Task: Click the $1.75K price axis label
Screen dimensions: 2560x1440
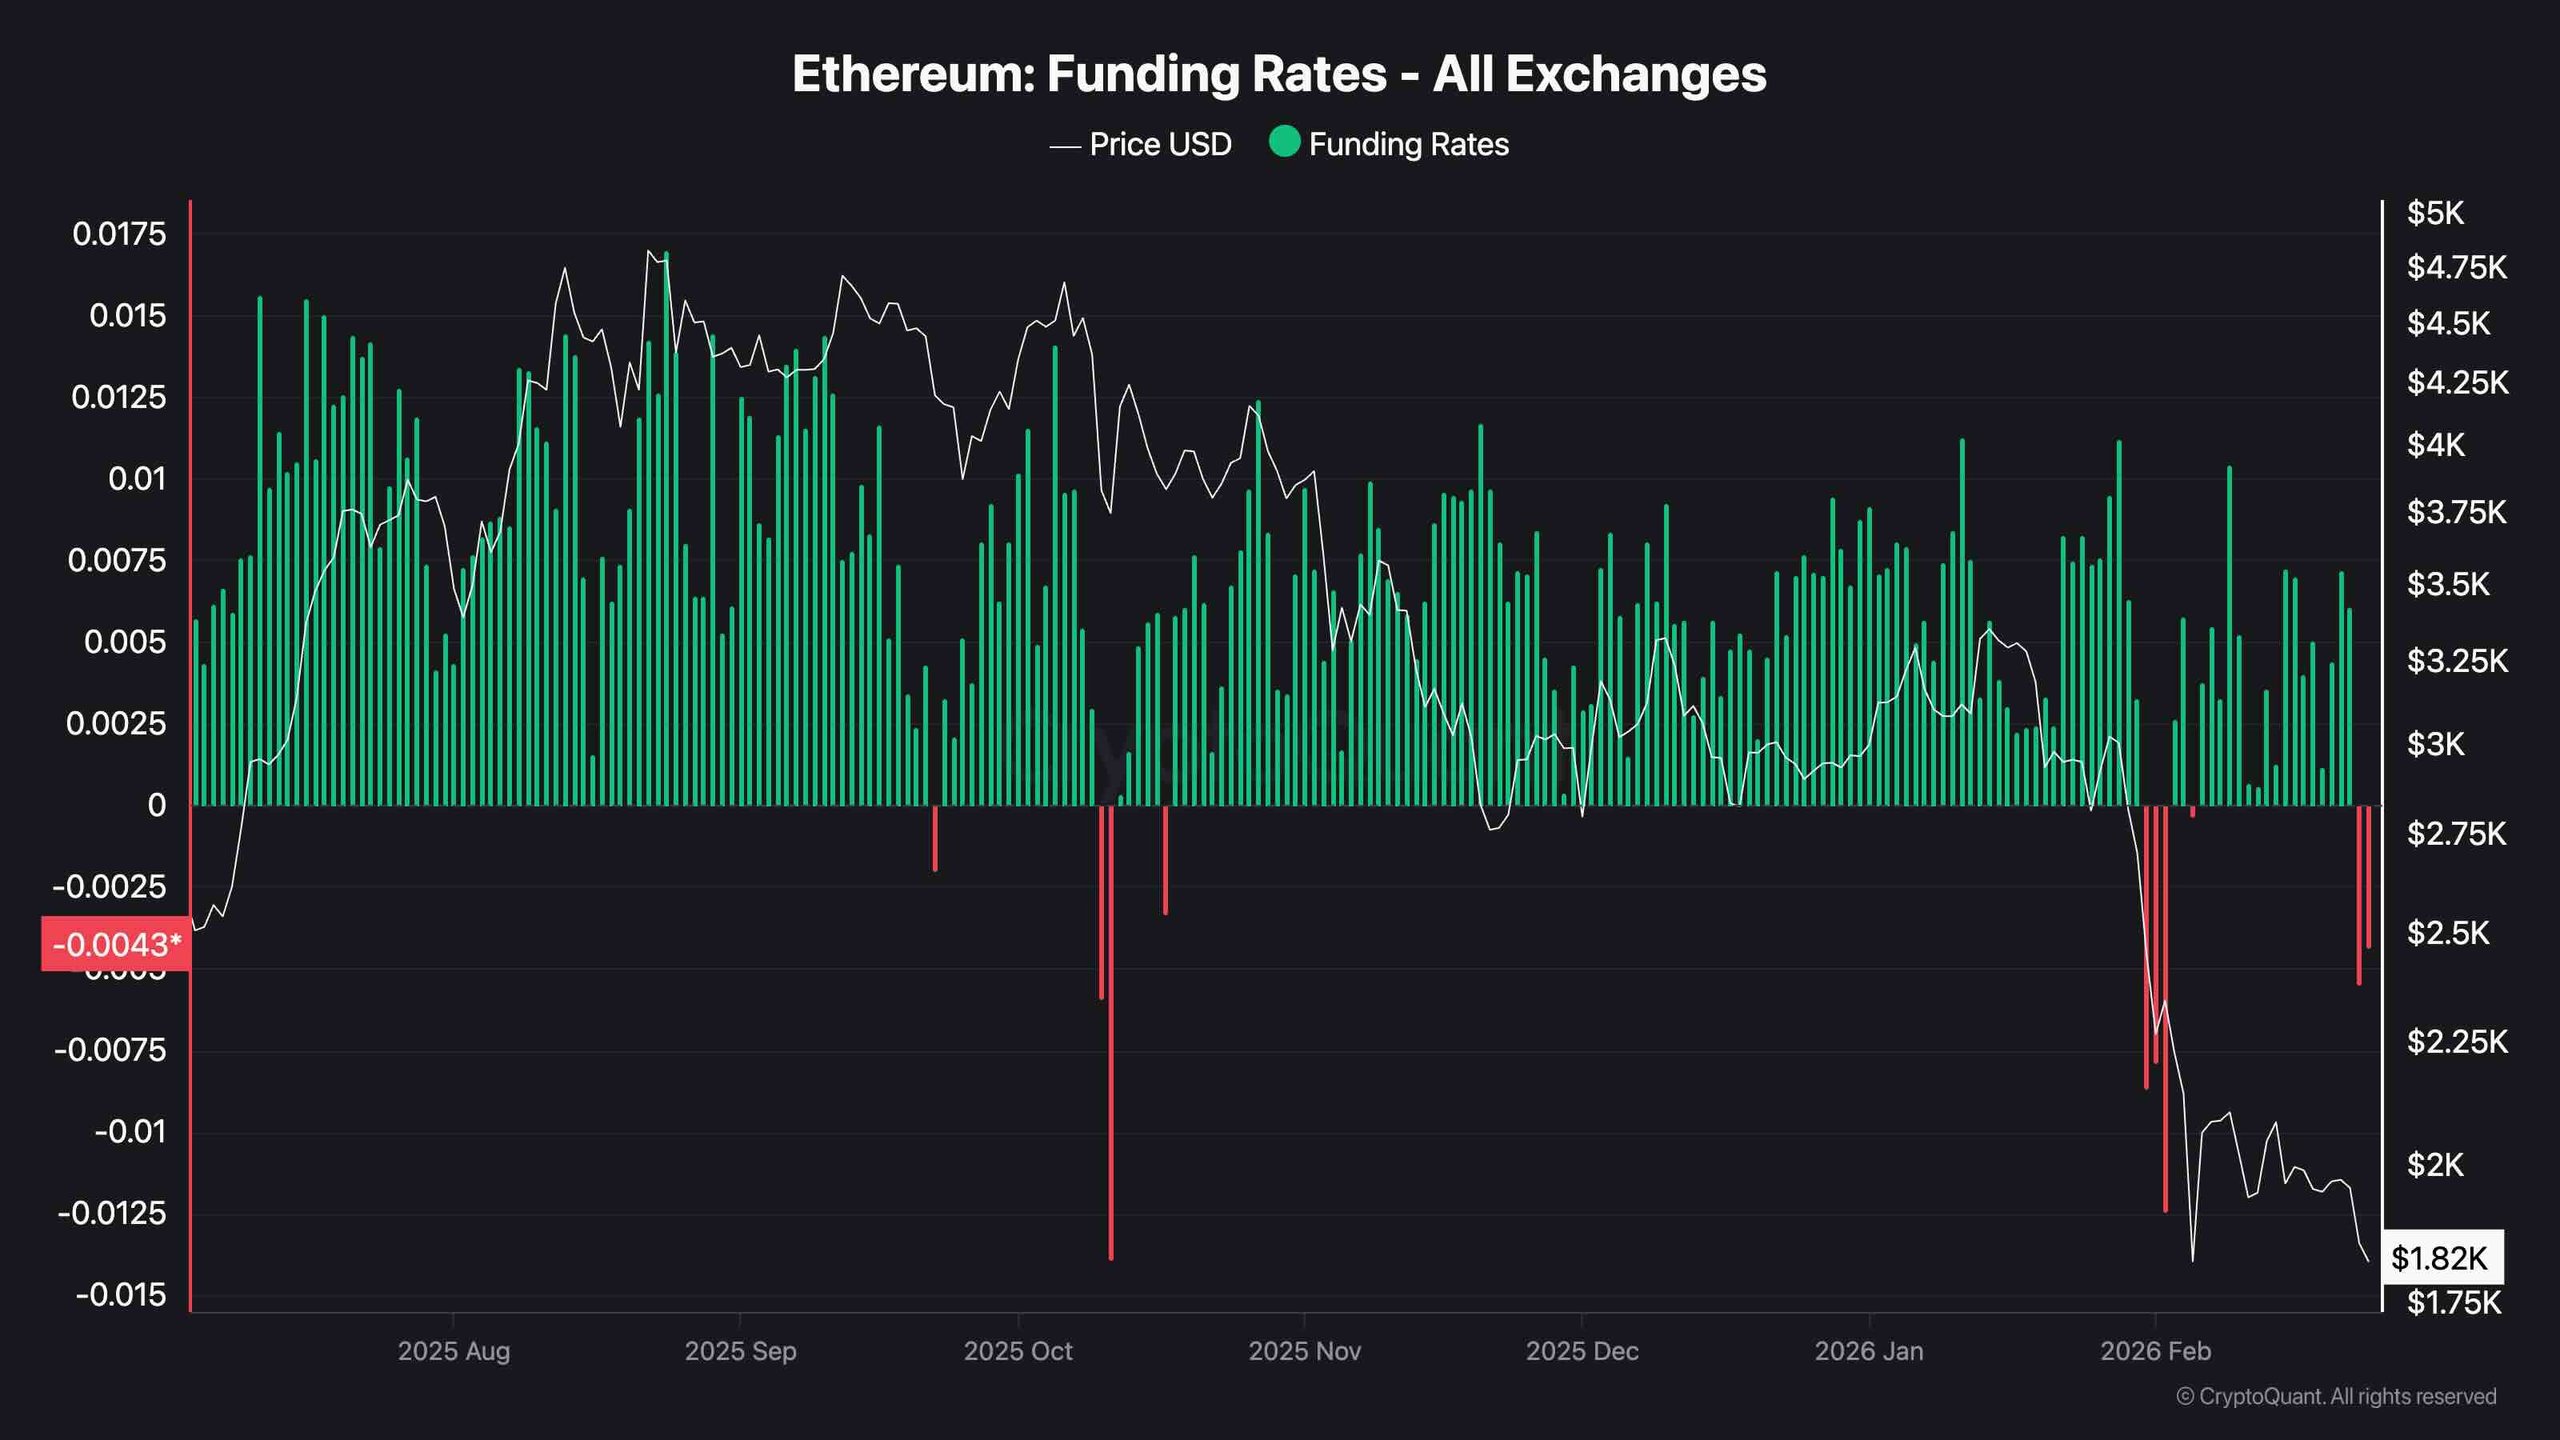Action: [2453, 1302]
